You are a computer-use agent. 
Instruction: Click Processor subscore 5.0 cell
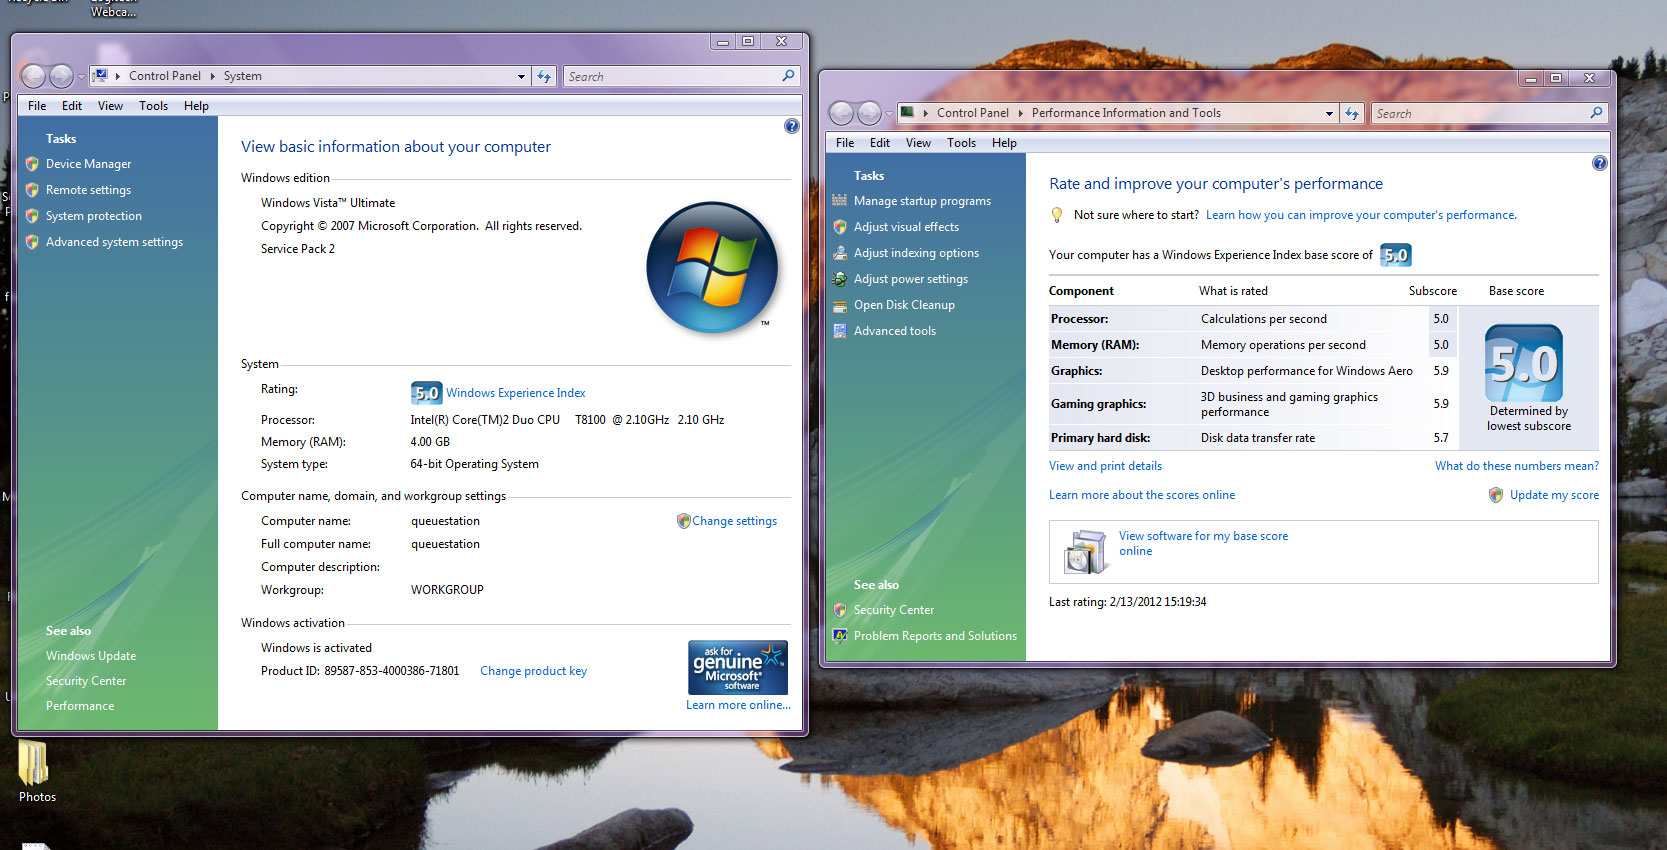click(x=1441, y=319)
